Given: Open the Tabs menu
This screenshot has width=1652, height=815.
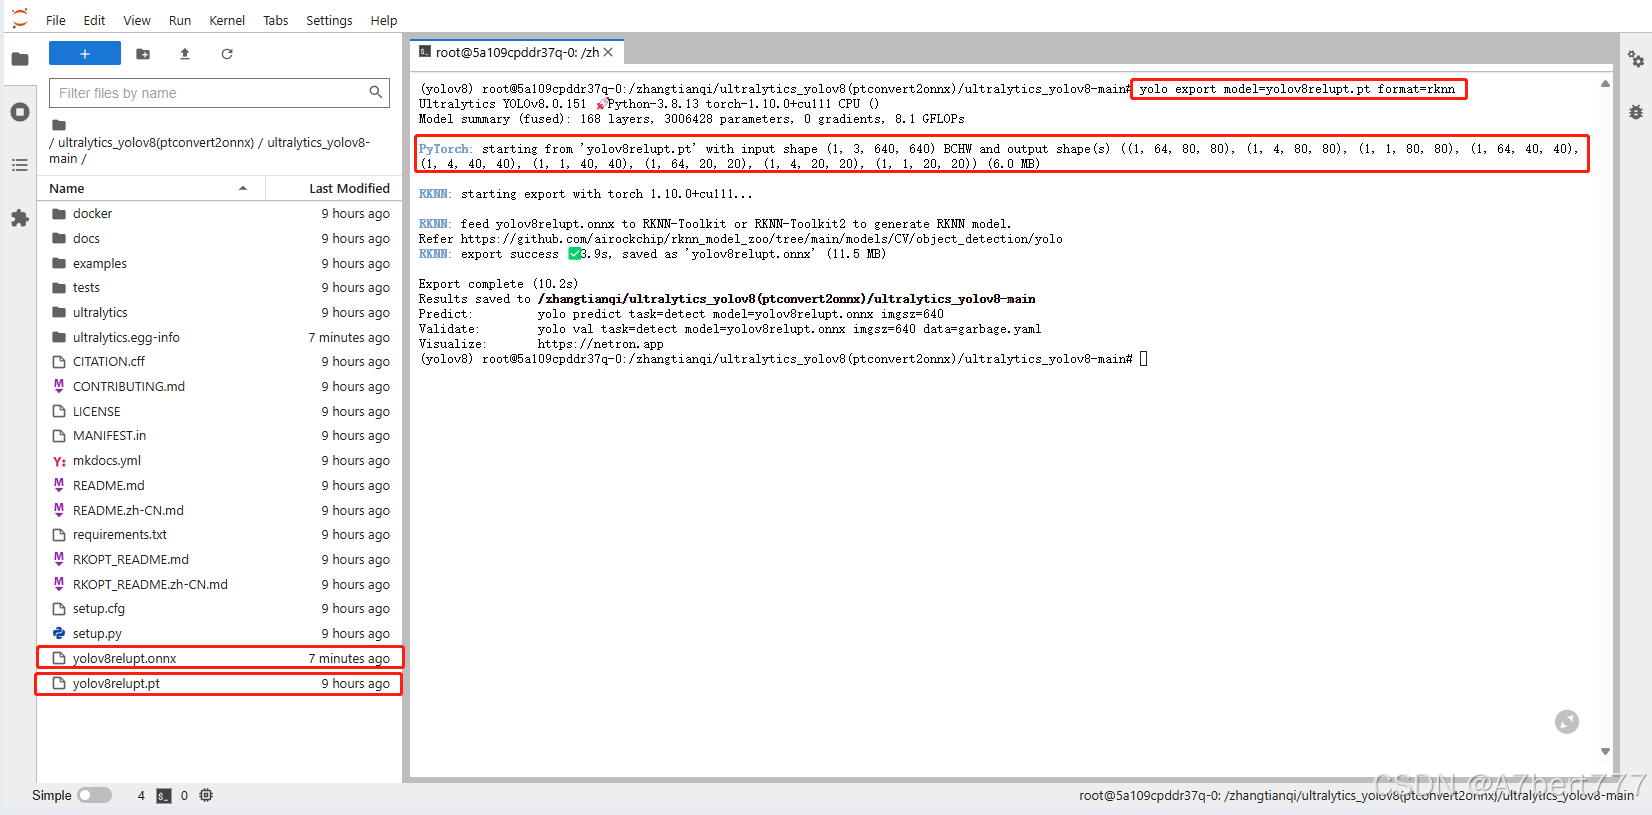Looking at the screenshot, I should (x=276, y=20).
